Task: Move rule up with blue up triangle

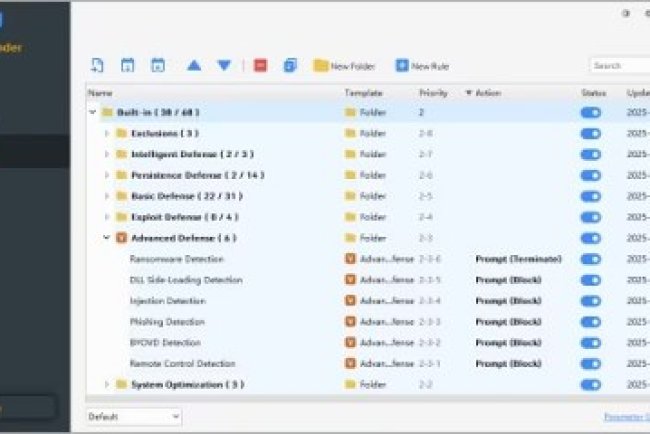Action: pyautogui.click(x=194, y=65)
